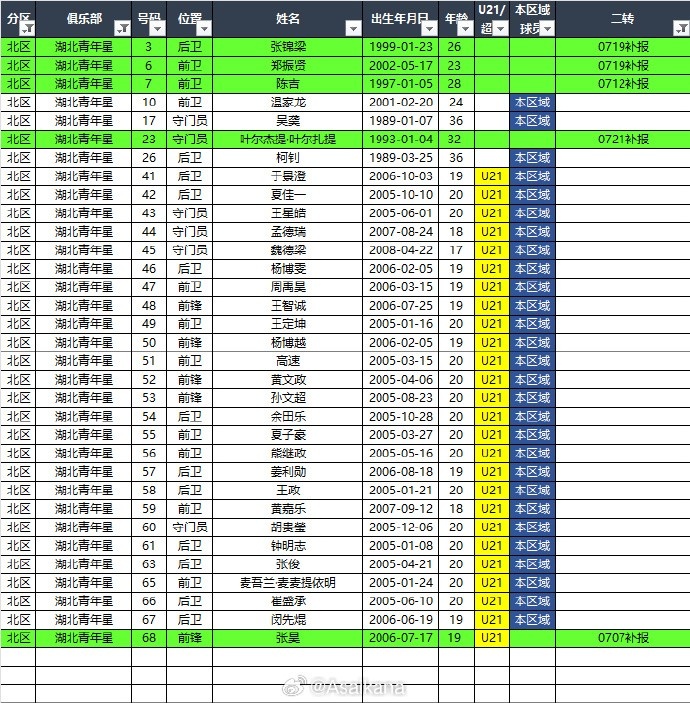The width and height of the screenshot is (690, 703).
Task: Expand the 号码 column filter arrow
Action: (x=157, y=29)
